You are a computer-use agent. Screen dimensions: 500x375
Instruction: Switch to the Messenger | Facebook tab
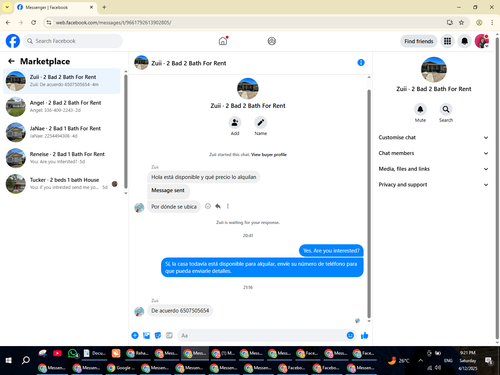click(x=55, y=7)
